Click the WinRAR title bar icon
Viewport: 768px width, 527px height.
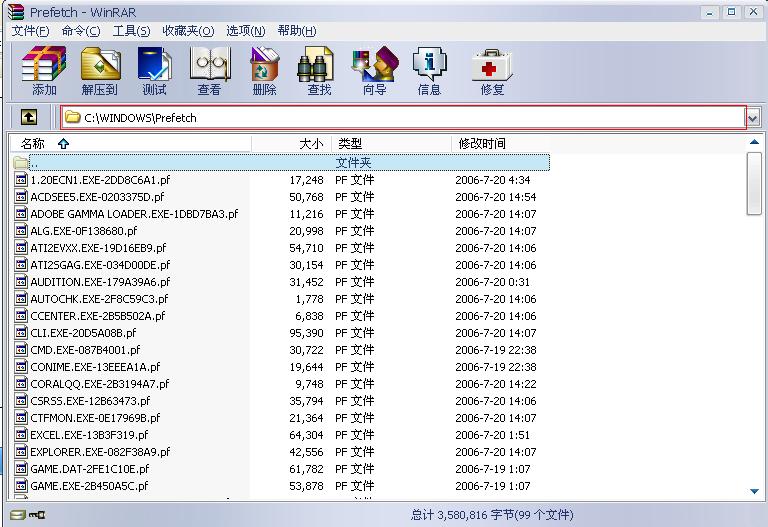pyautogui.click(x=16, y=12)
